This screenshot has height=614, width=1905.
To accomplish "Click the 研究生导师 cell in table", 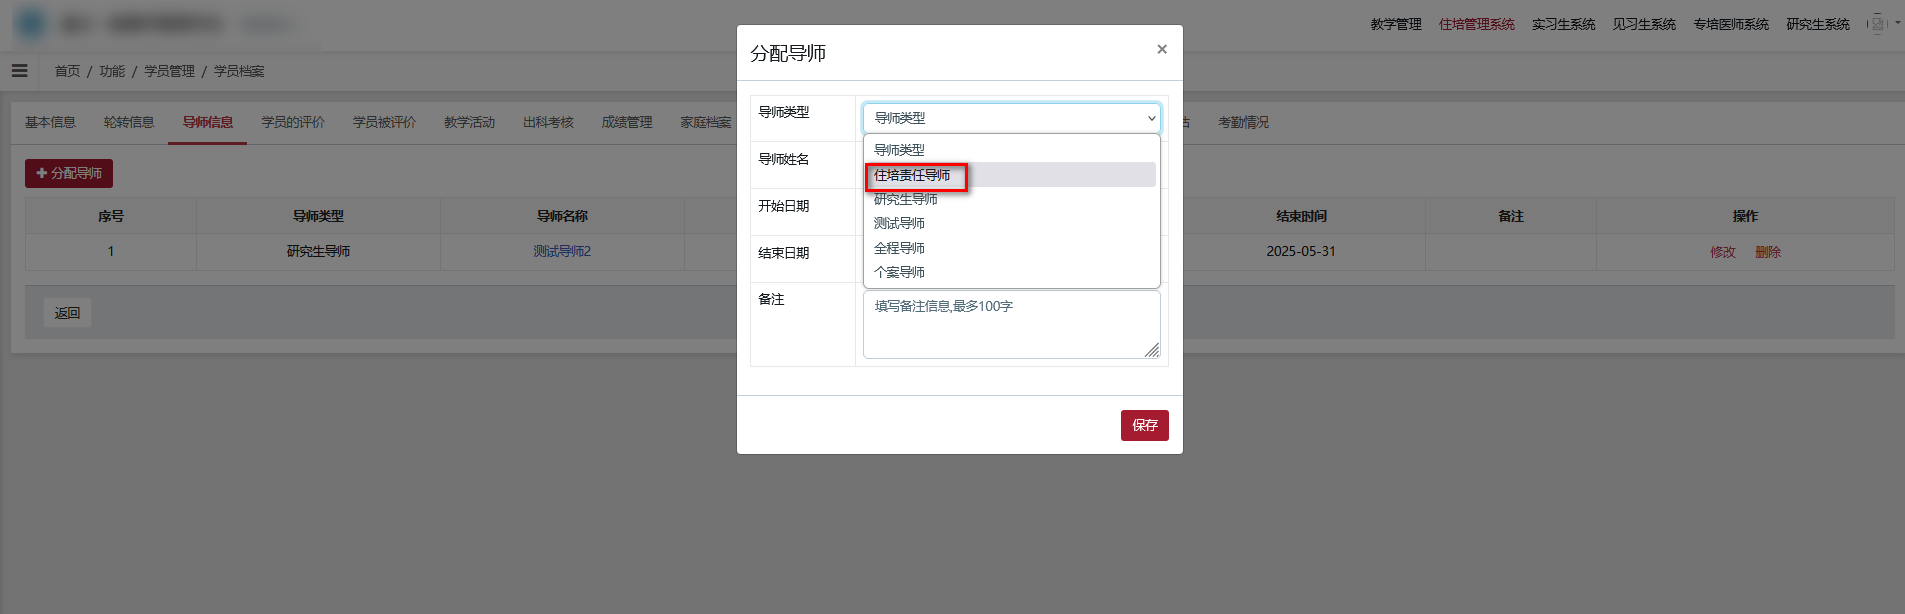I will coord(318,251).
